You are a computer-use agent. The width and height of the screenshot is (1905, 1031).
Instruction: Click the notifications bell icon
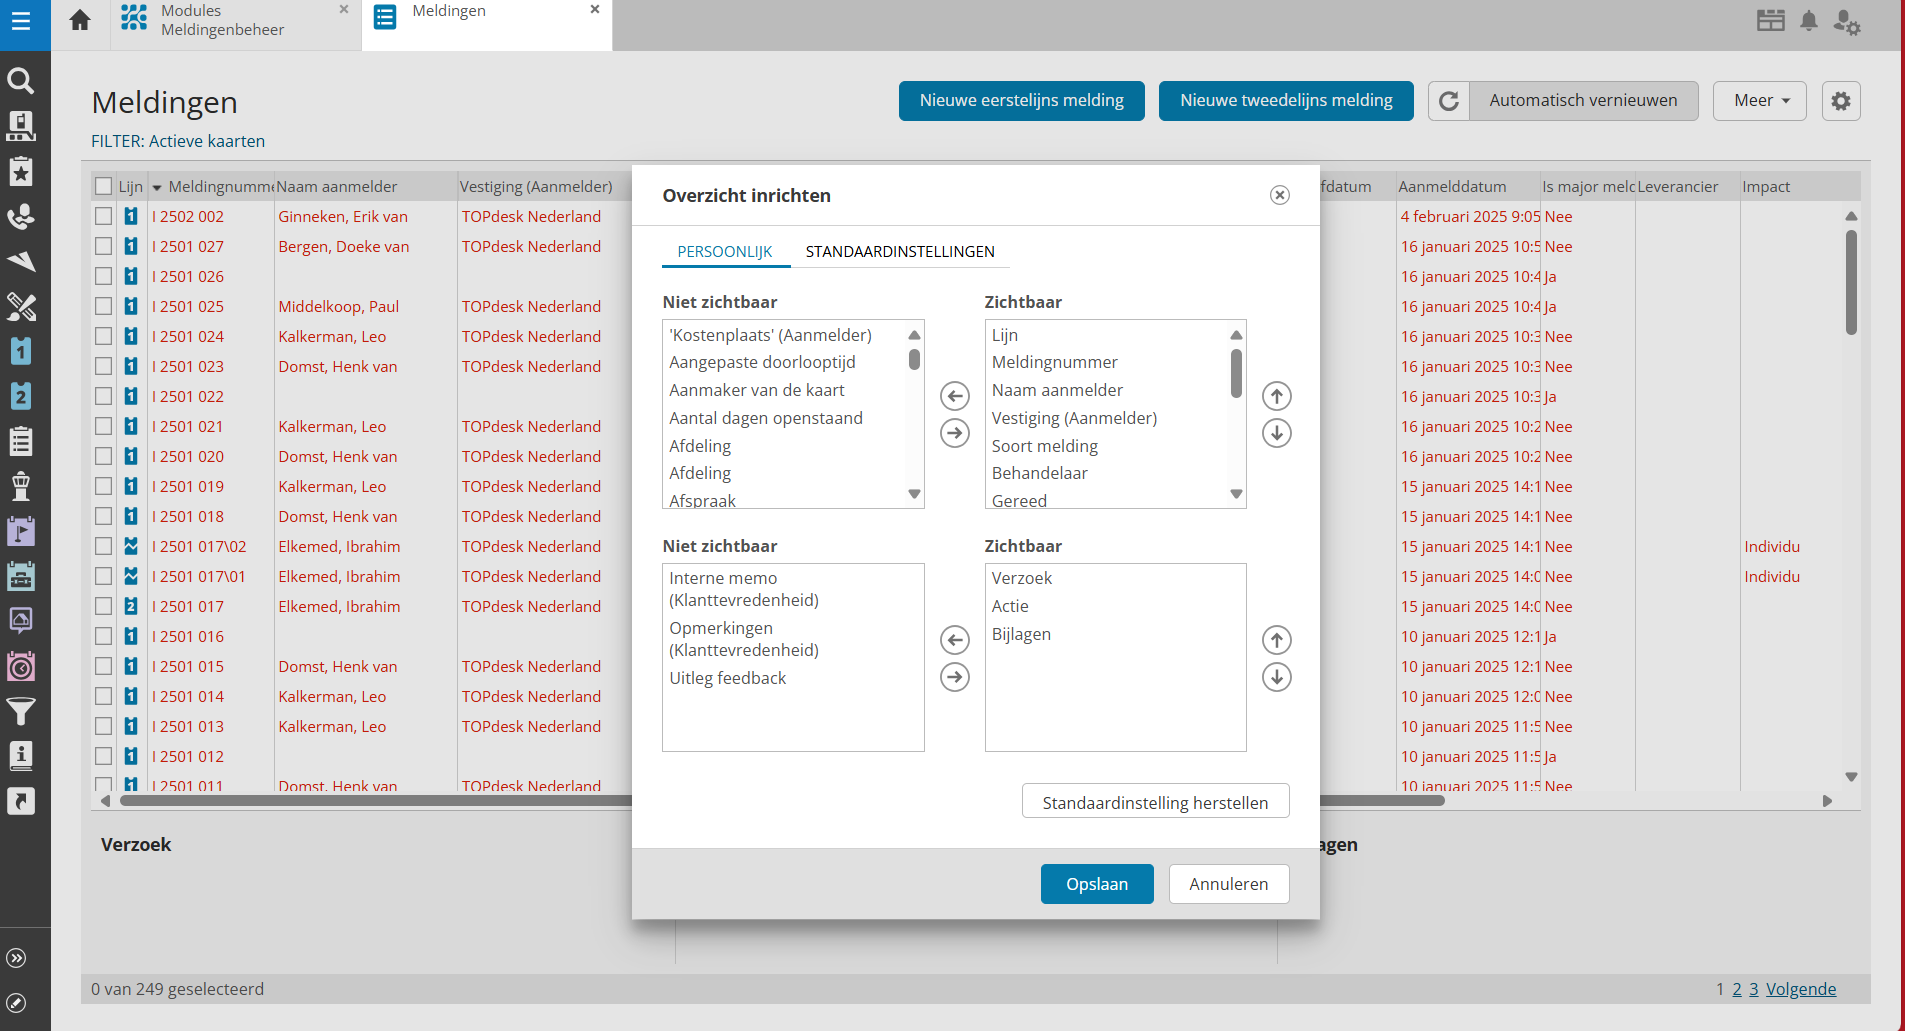[x=1808, y=21]
